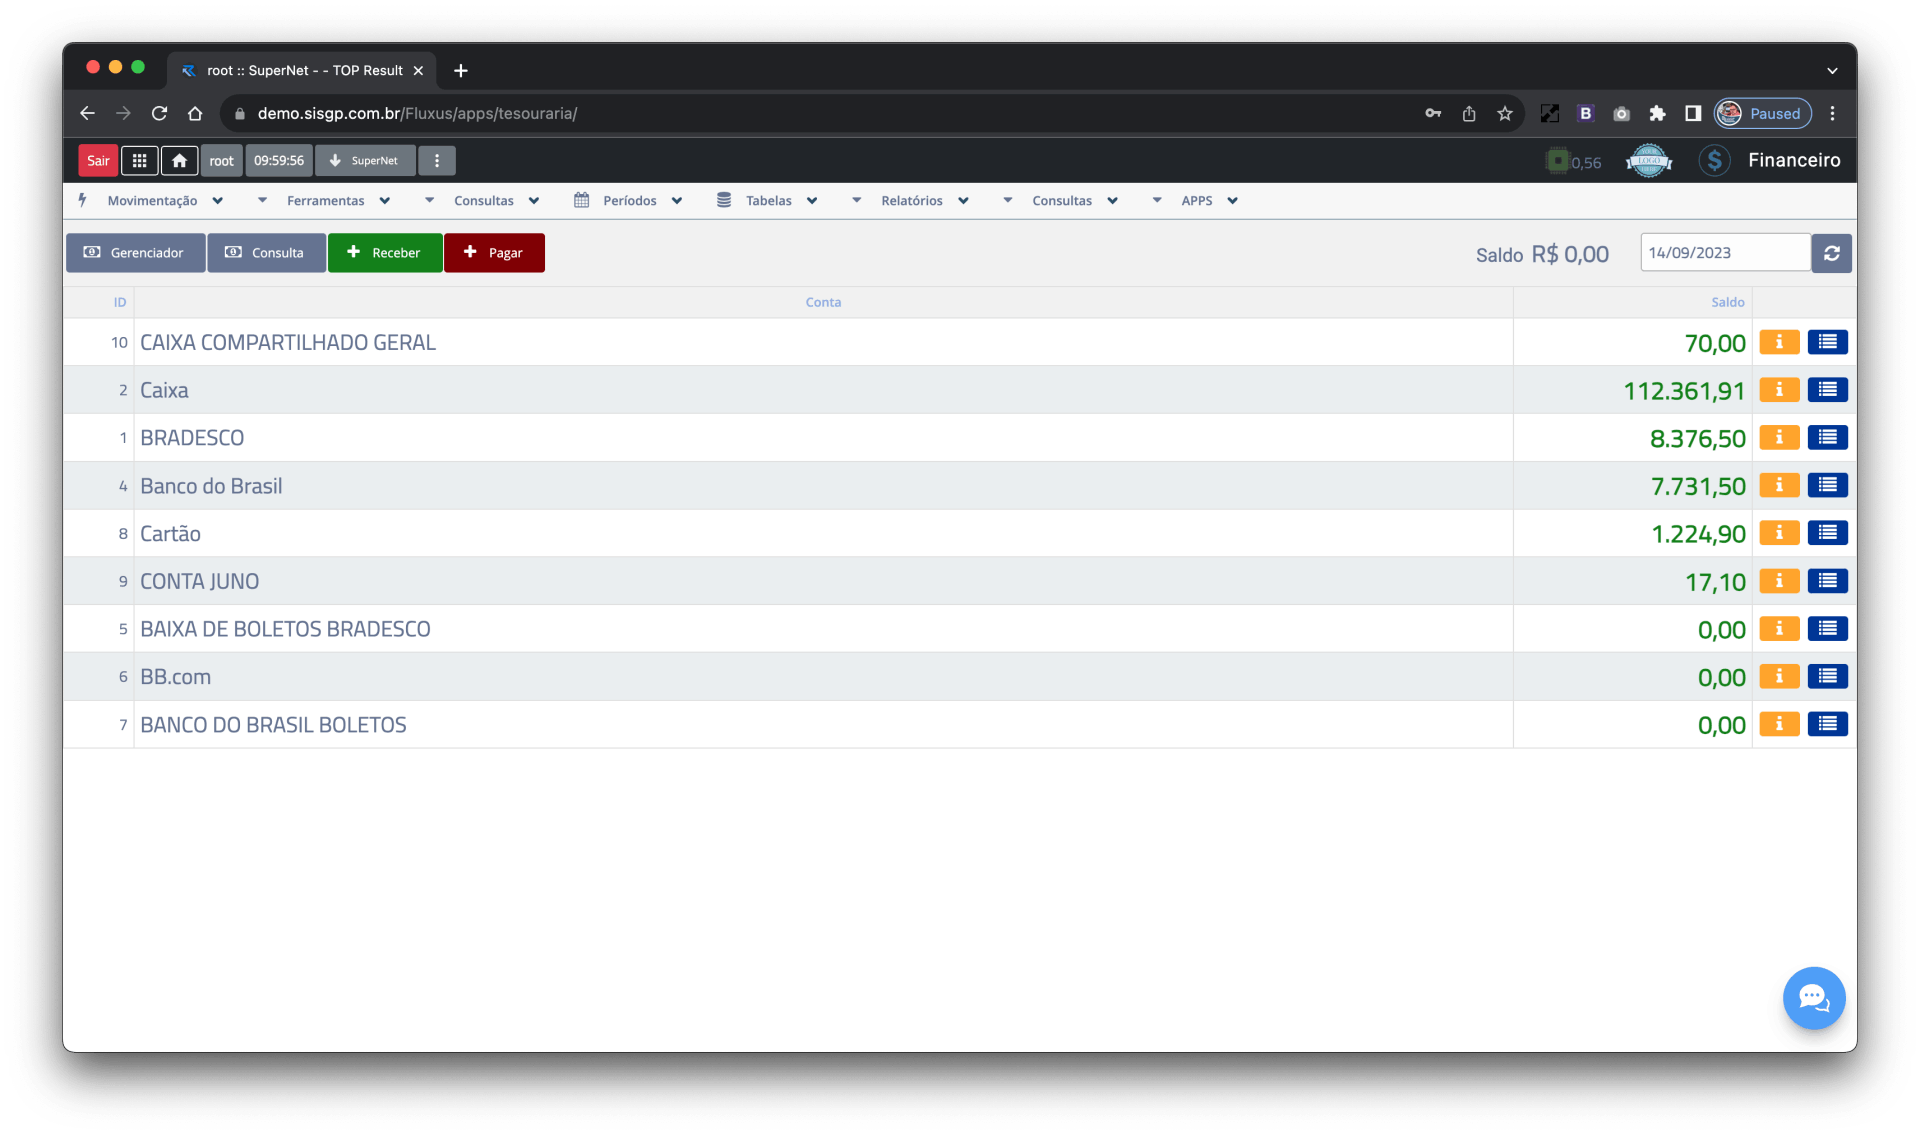Click the CONTA JUNO list icon
Screen dimensions: 1920x1135
coord(1827,581)
